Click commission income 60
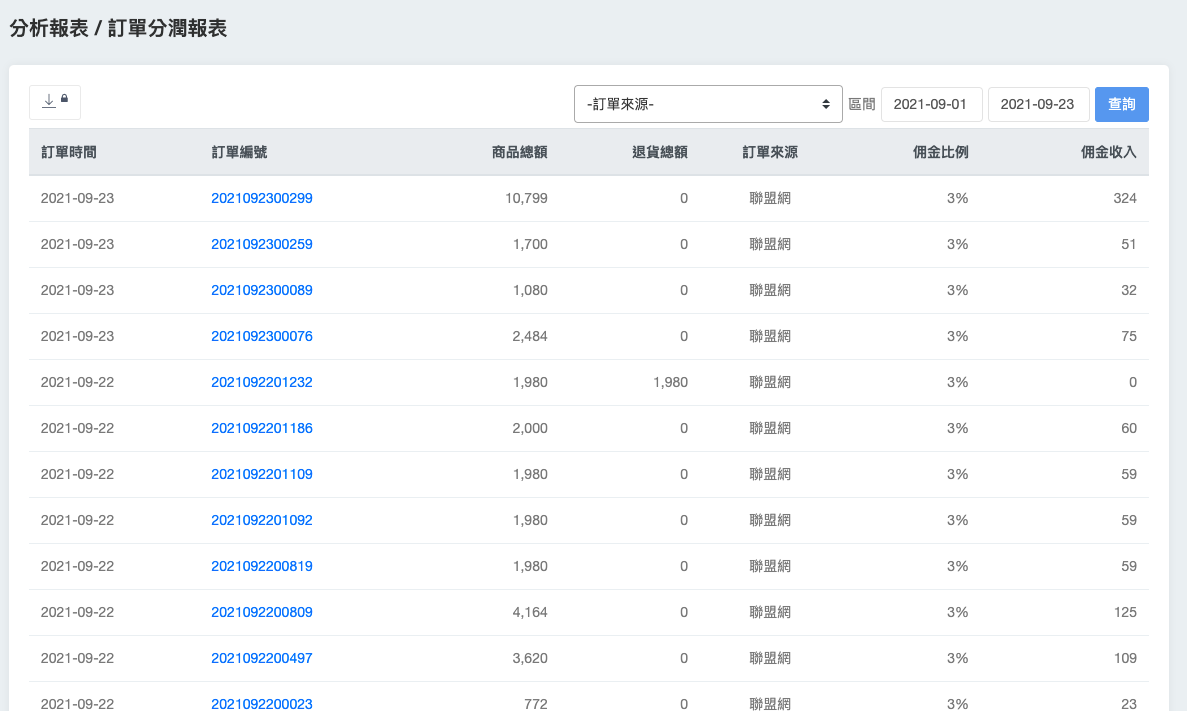The width and height of the screenshot is (1187, 711). click(x=1129, y=429)
